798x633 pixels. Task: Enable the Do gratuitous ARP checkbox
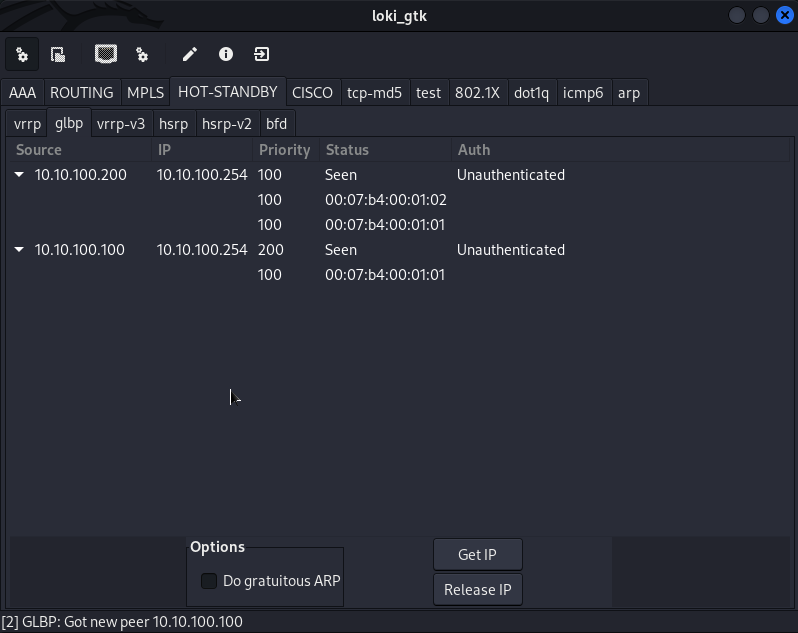[x=209, y=581]
